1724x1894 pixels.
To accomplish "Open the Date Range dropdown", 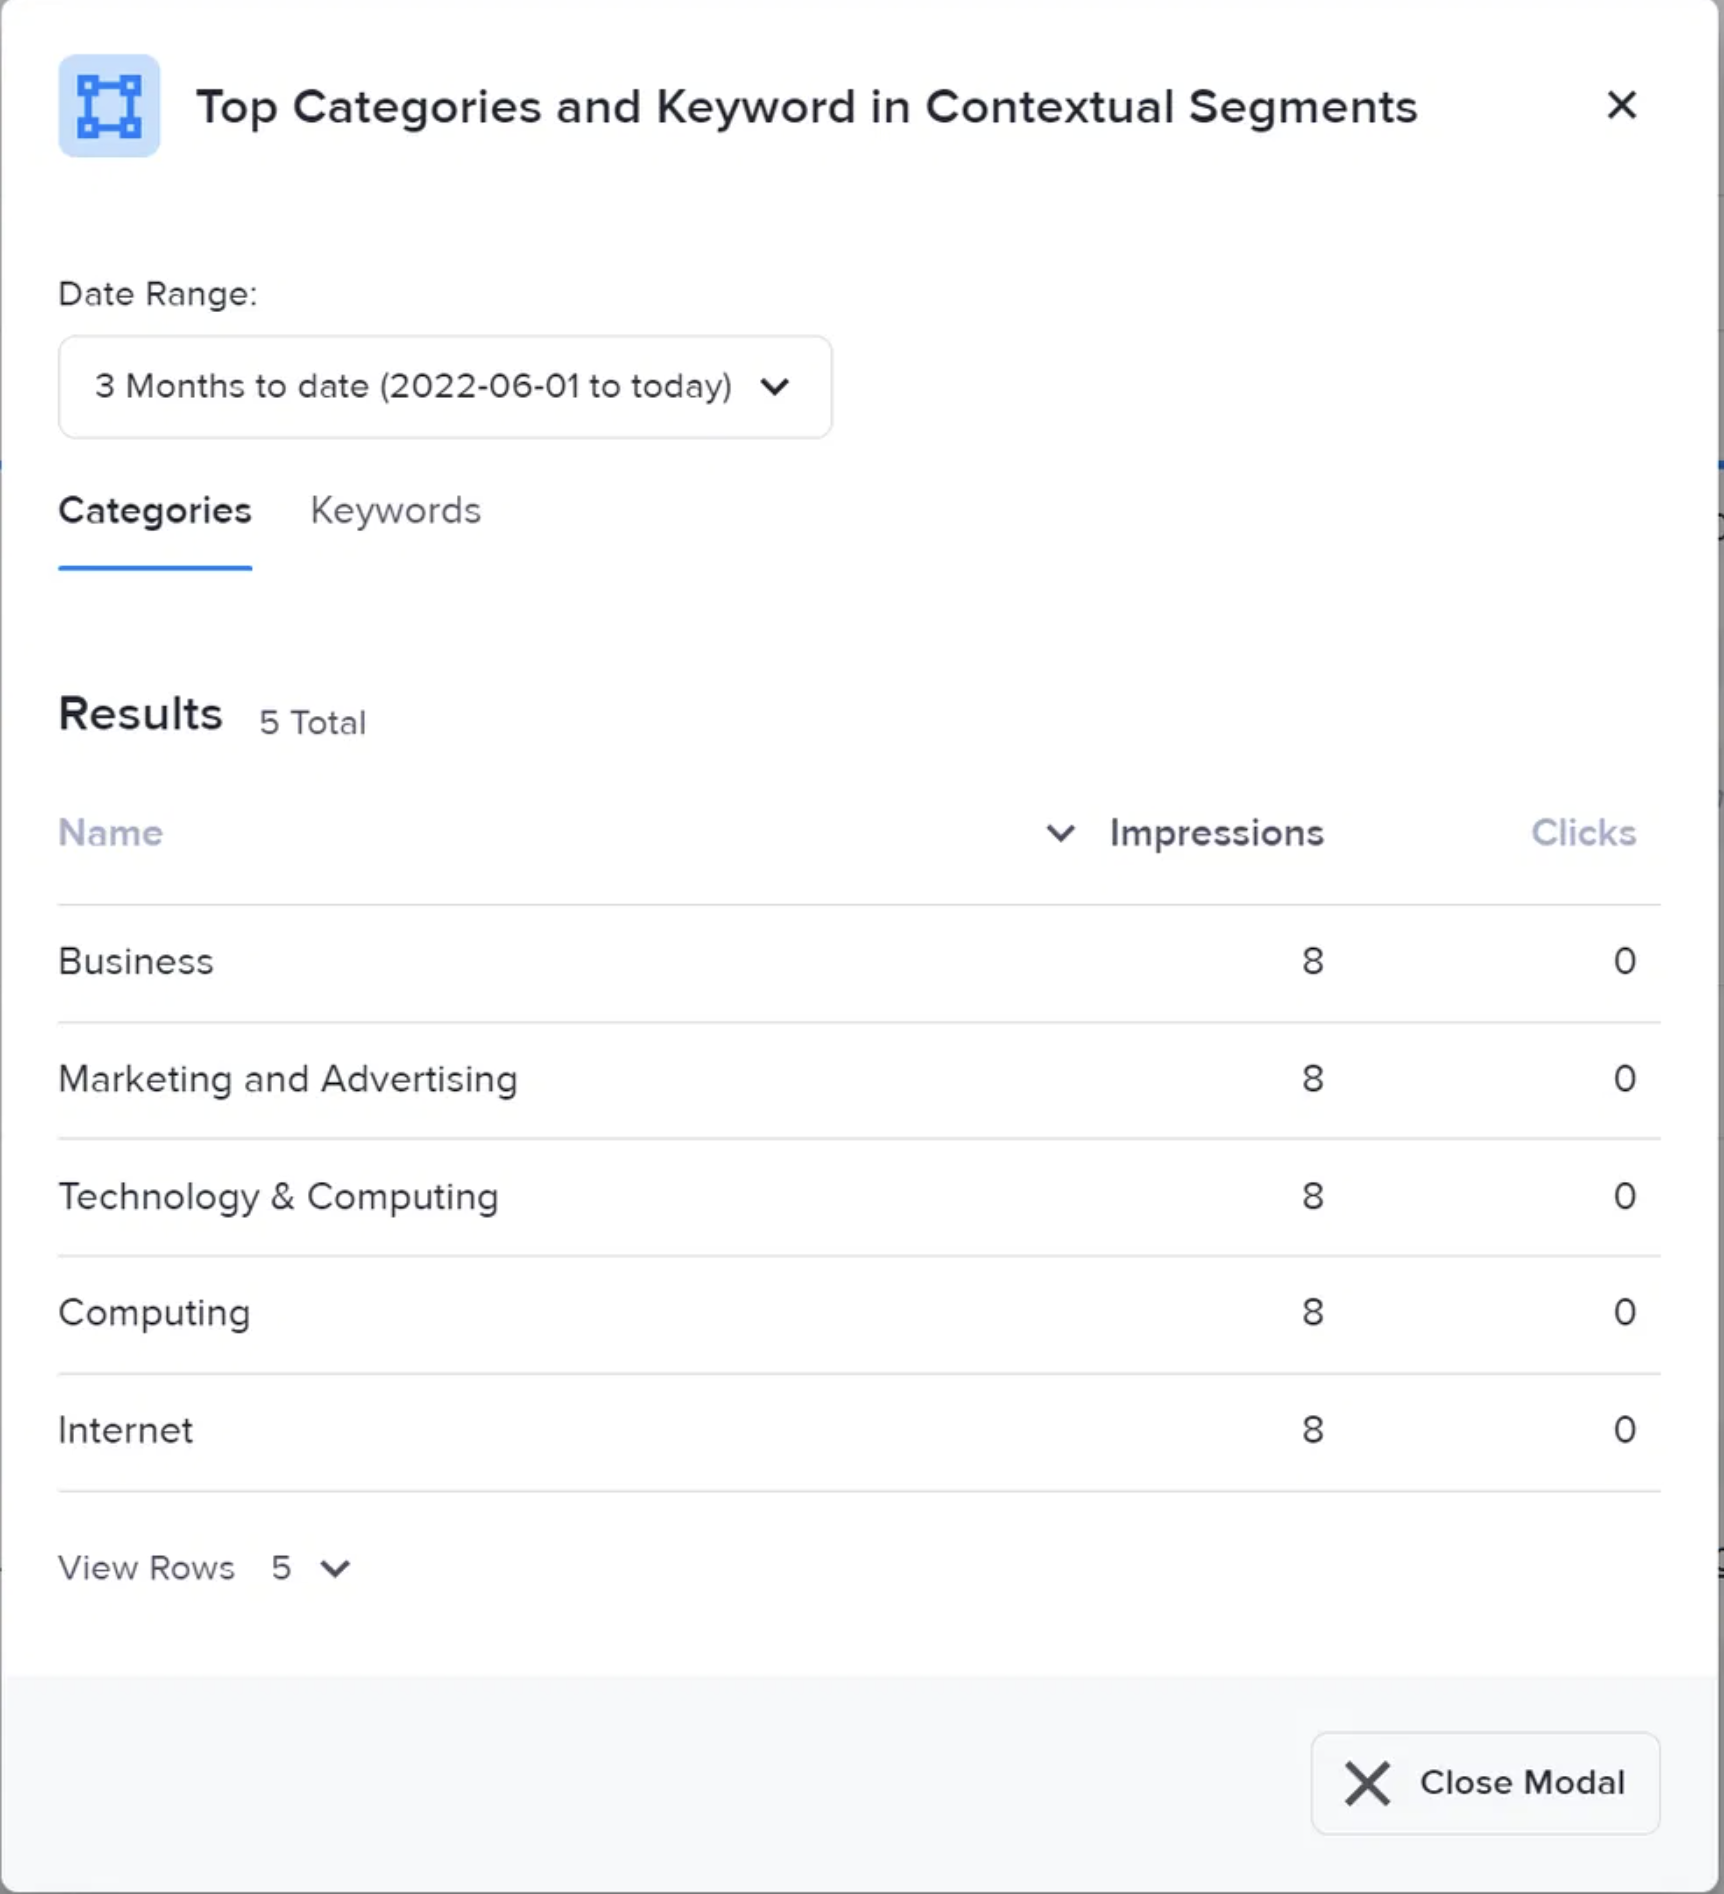I will pos(445,387).
